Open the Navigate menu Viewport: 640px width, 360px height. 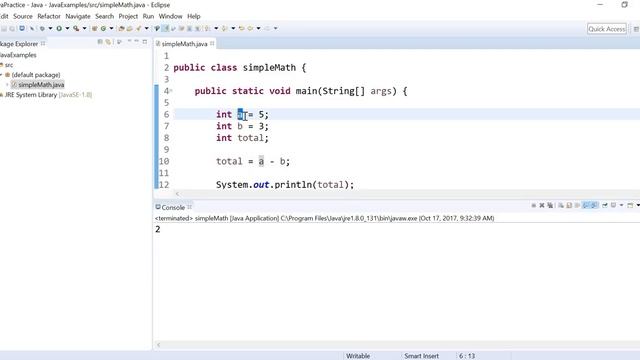point(78,16)
